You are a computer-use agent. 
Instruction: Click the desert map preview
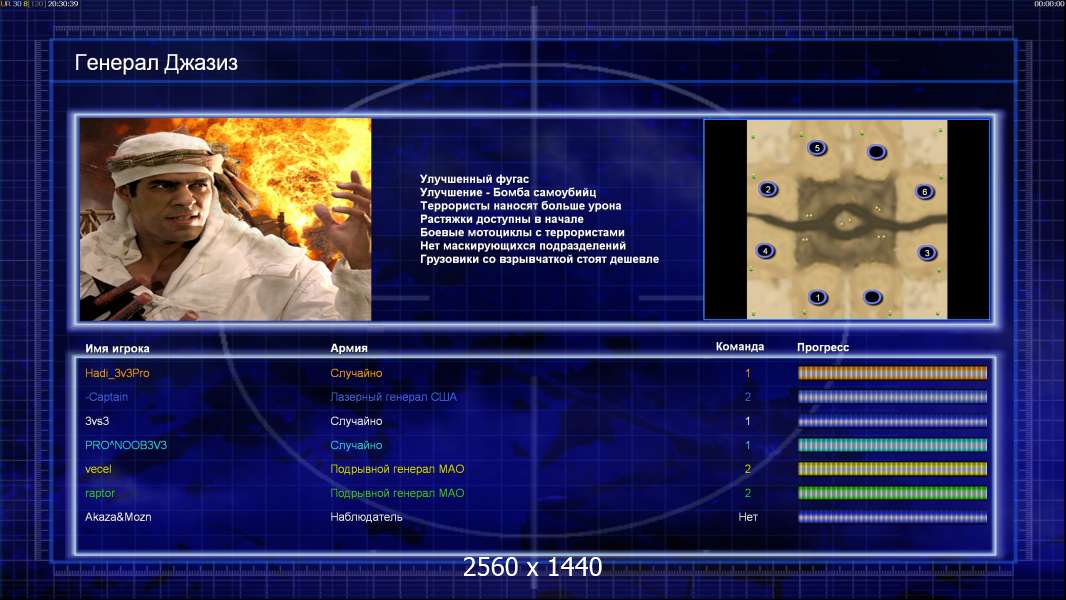tap(846, 219)
